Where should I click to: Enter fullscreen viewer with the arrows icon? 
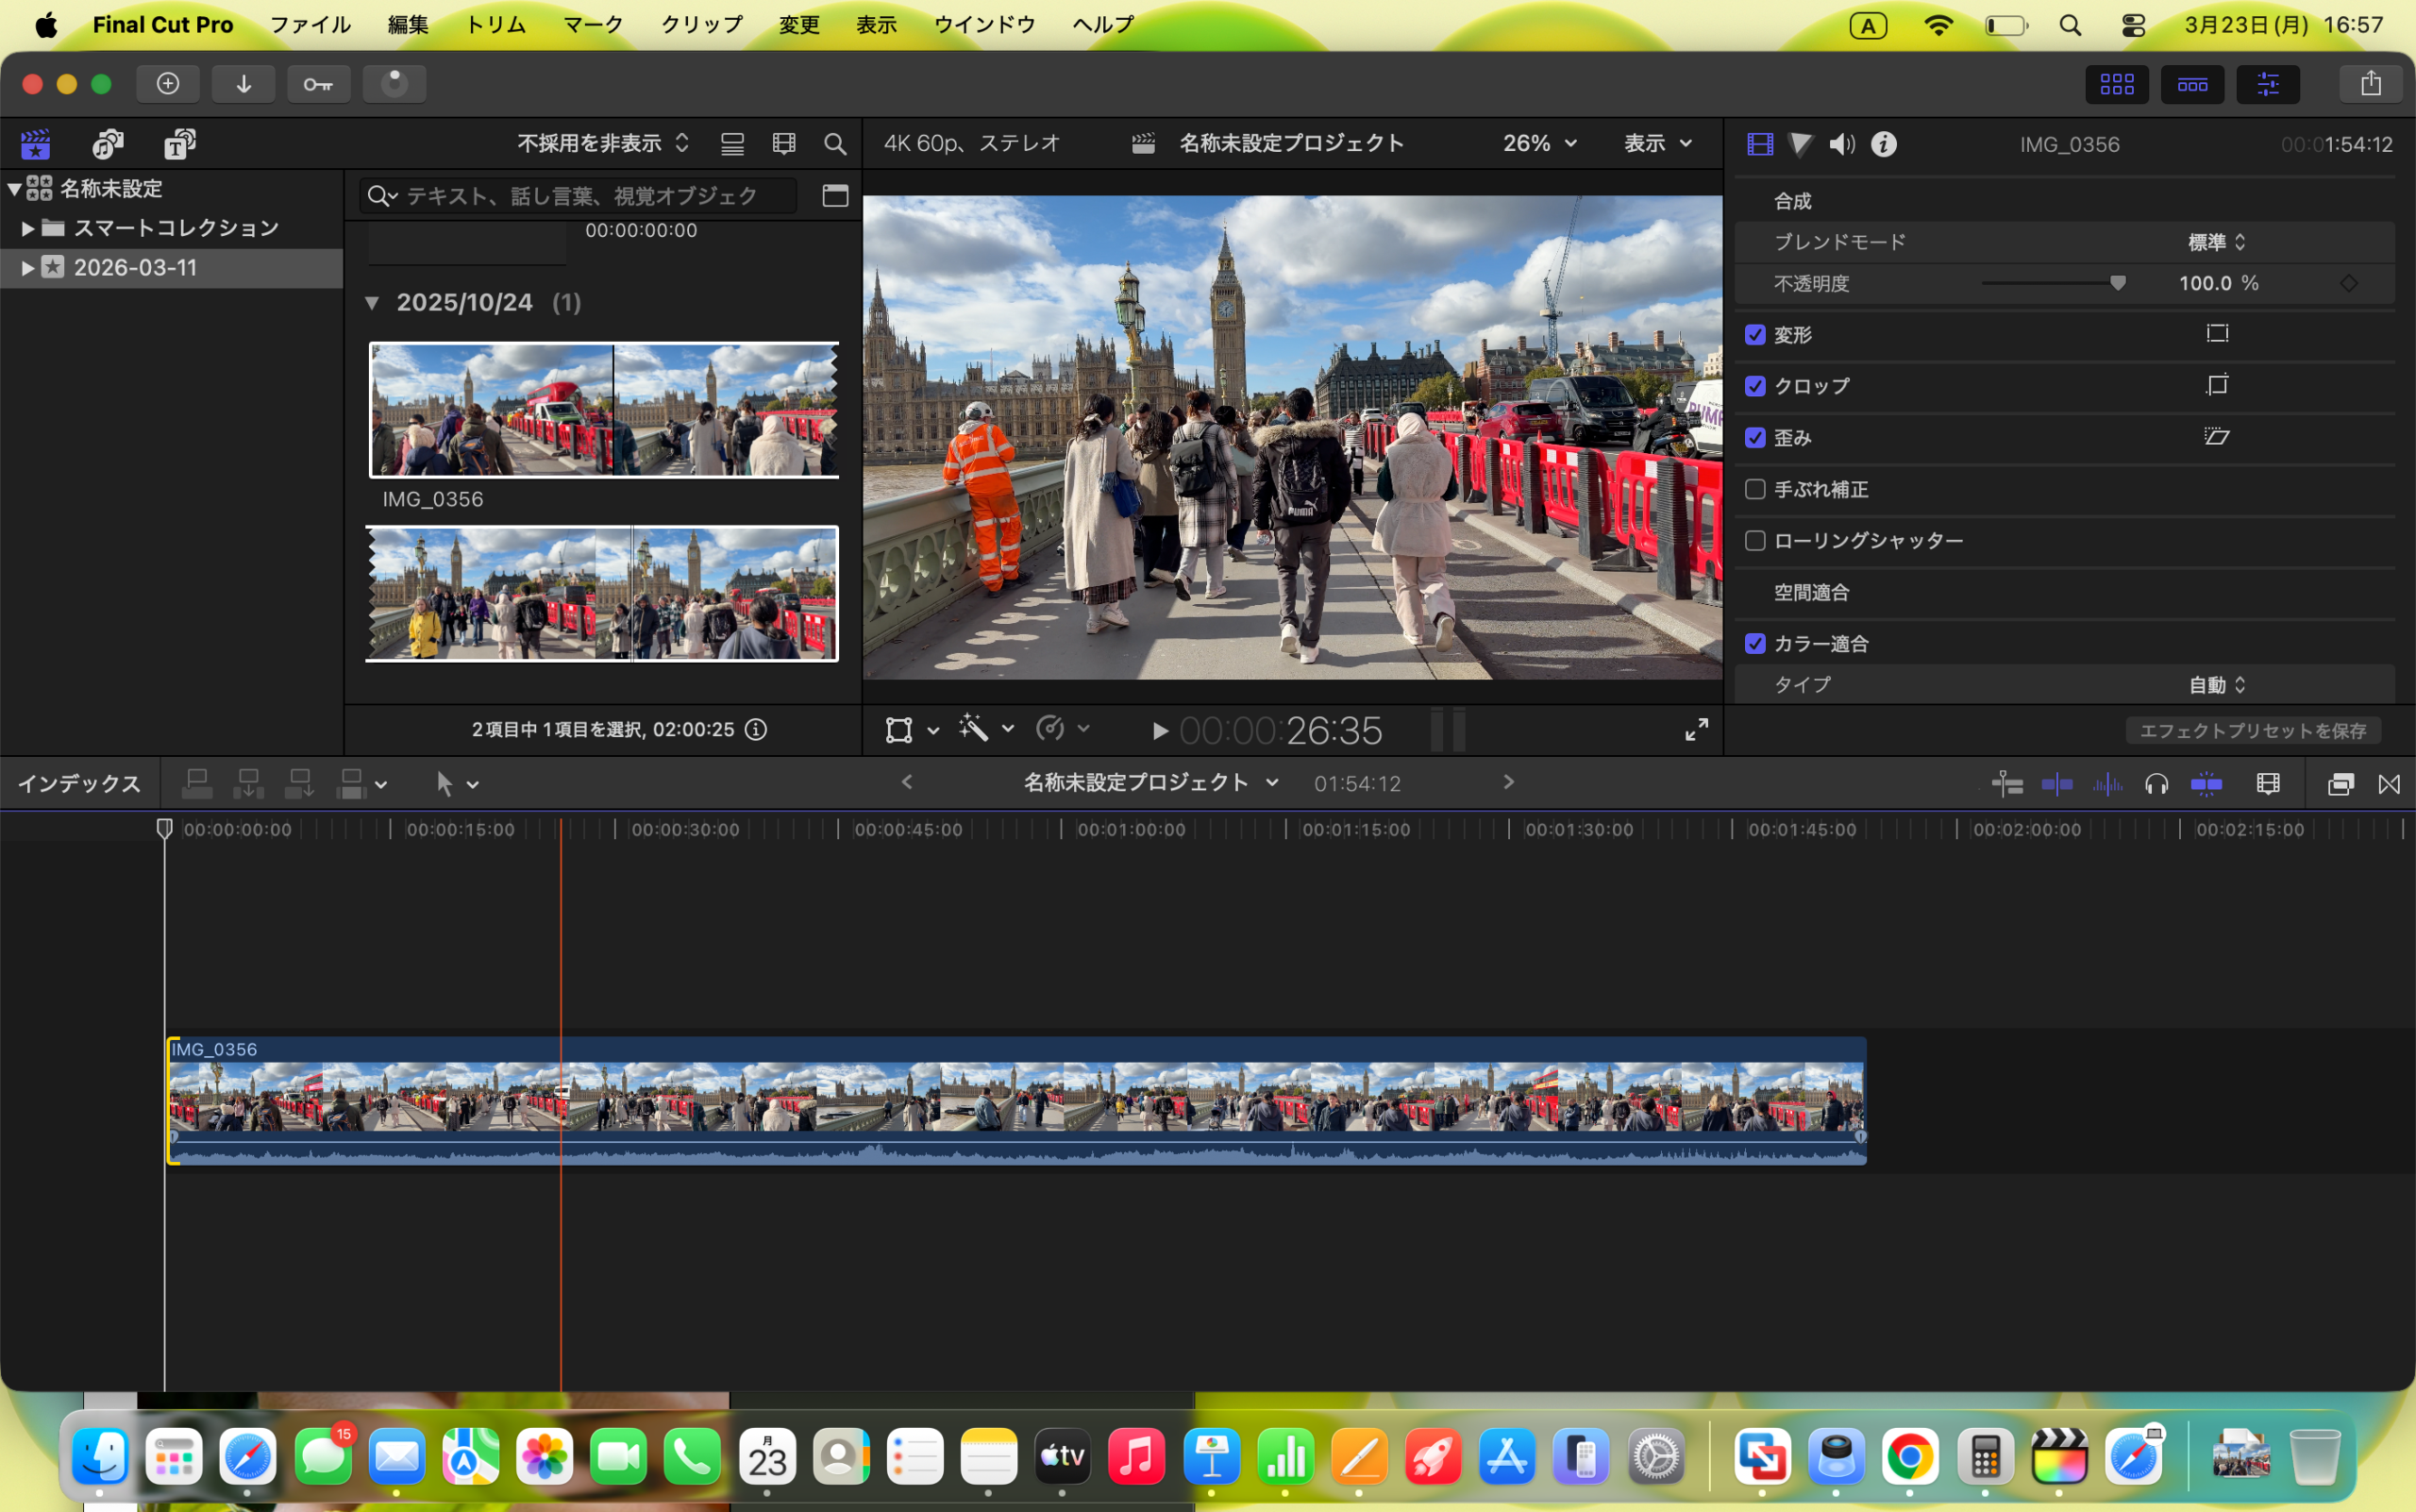[1696, 730]
